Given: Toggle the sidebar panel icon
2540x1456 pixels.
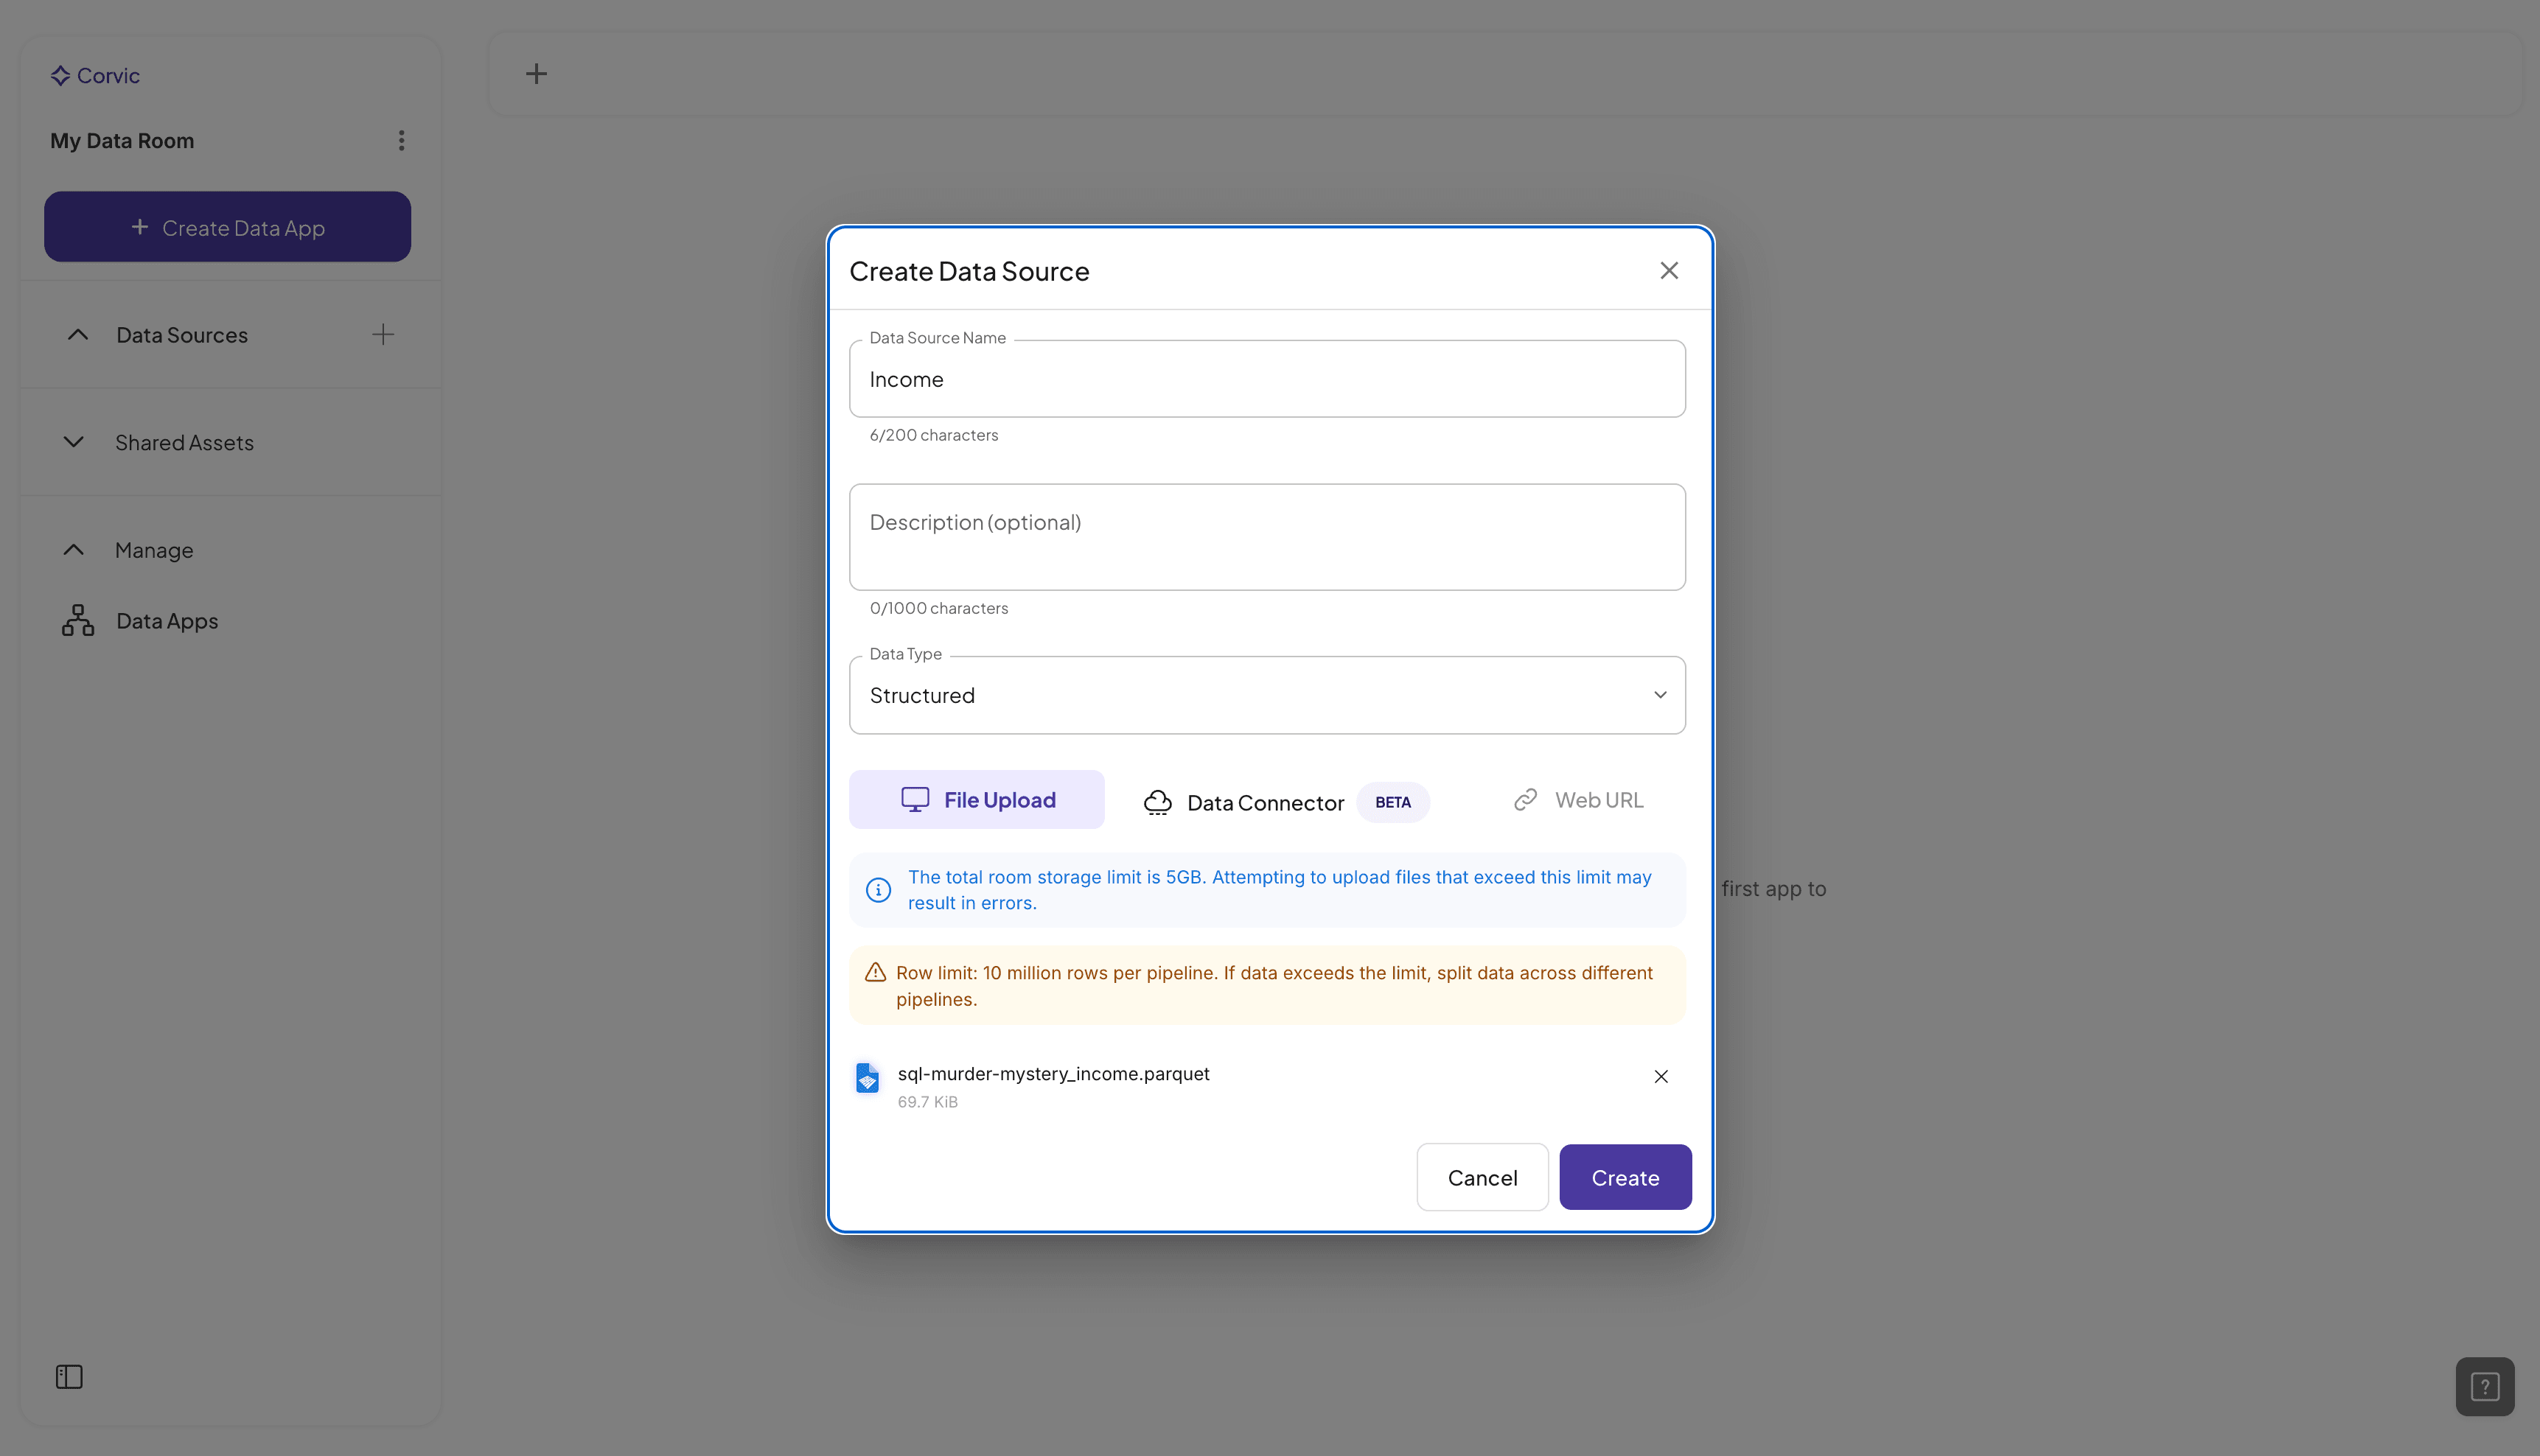Looking at the screenshot, I should point(69,1377).
